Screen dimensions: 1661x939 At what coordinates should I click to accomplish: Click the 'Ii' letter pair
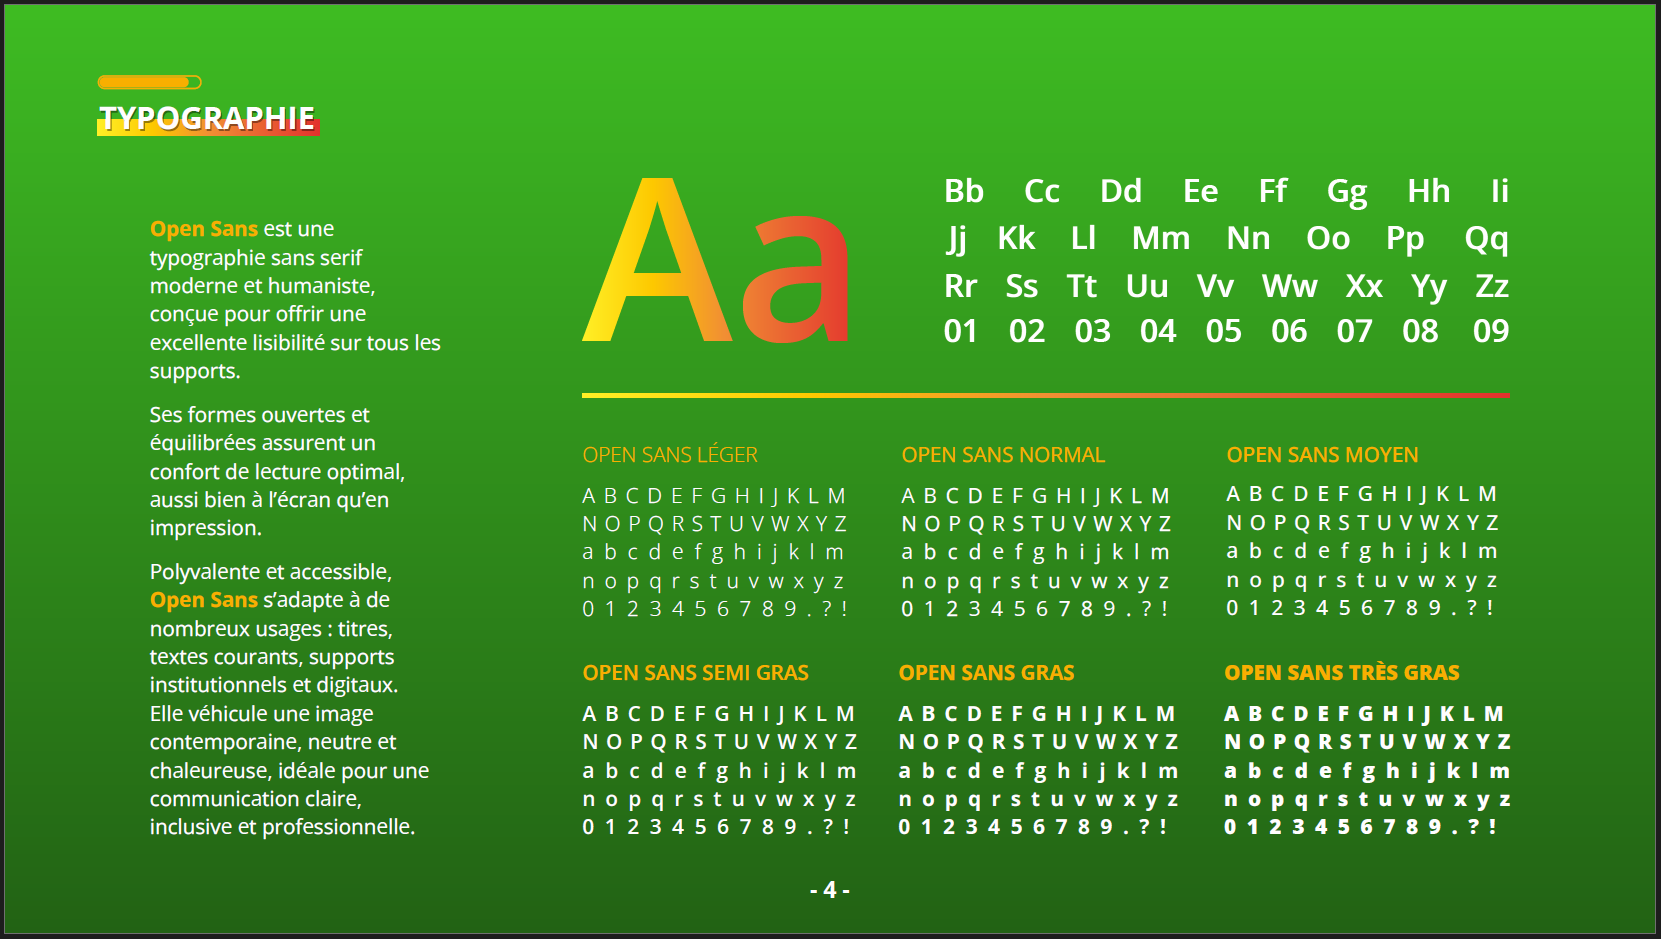(1500, 191)
